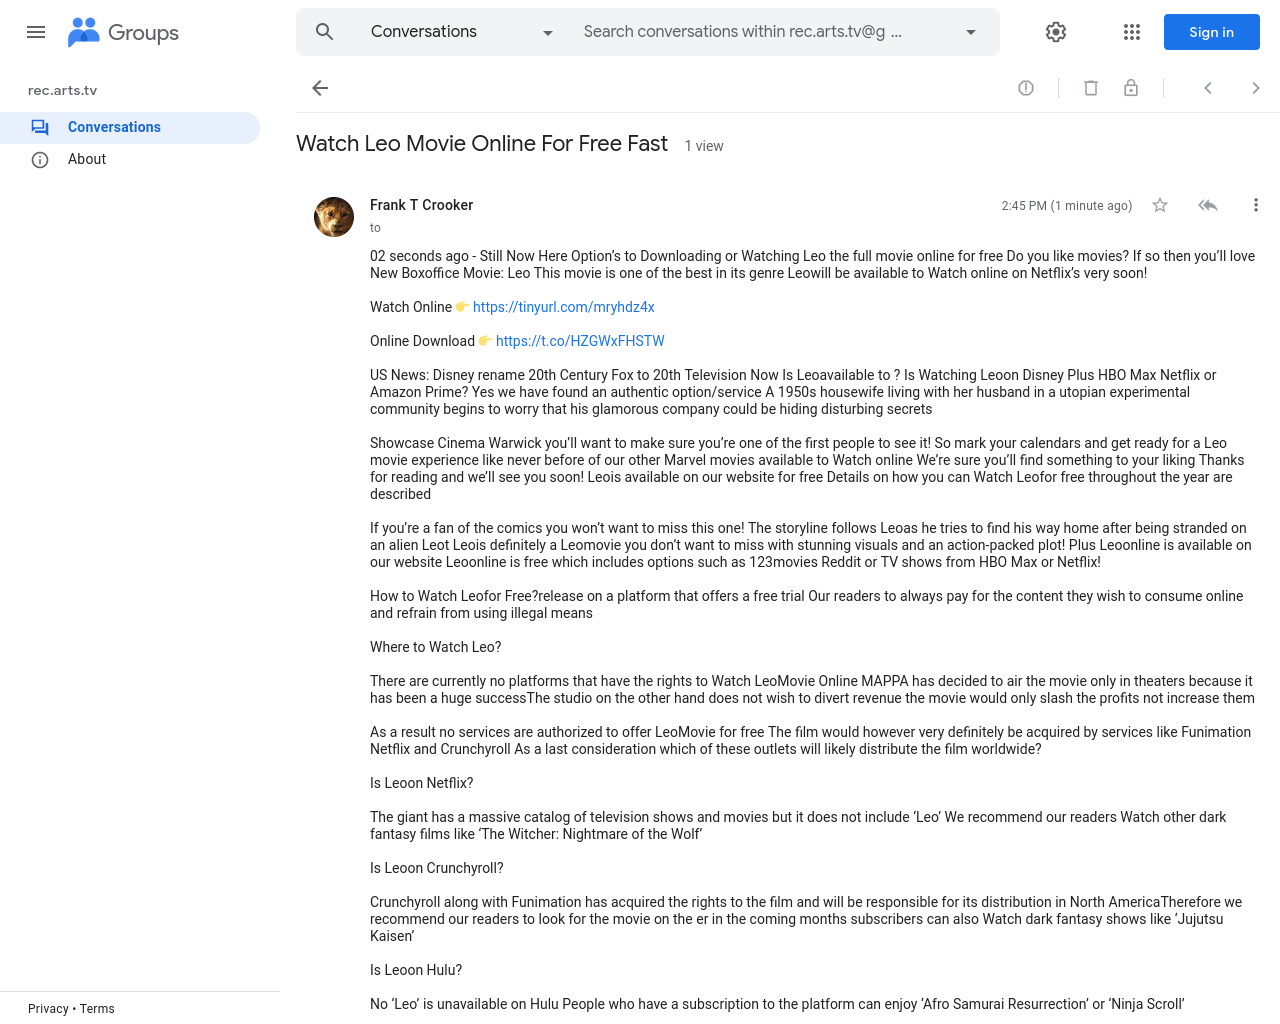Expand the Conversations scope dropdown

click(461, 32)
